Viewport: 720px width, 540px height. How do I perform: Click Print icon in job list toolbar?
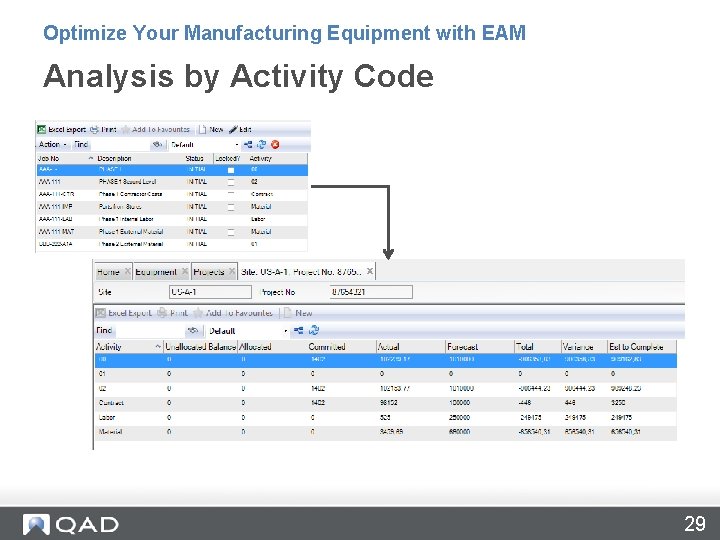point(94,129)
